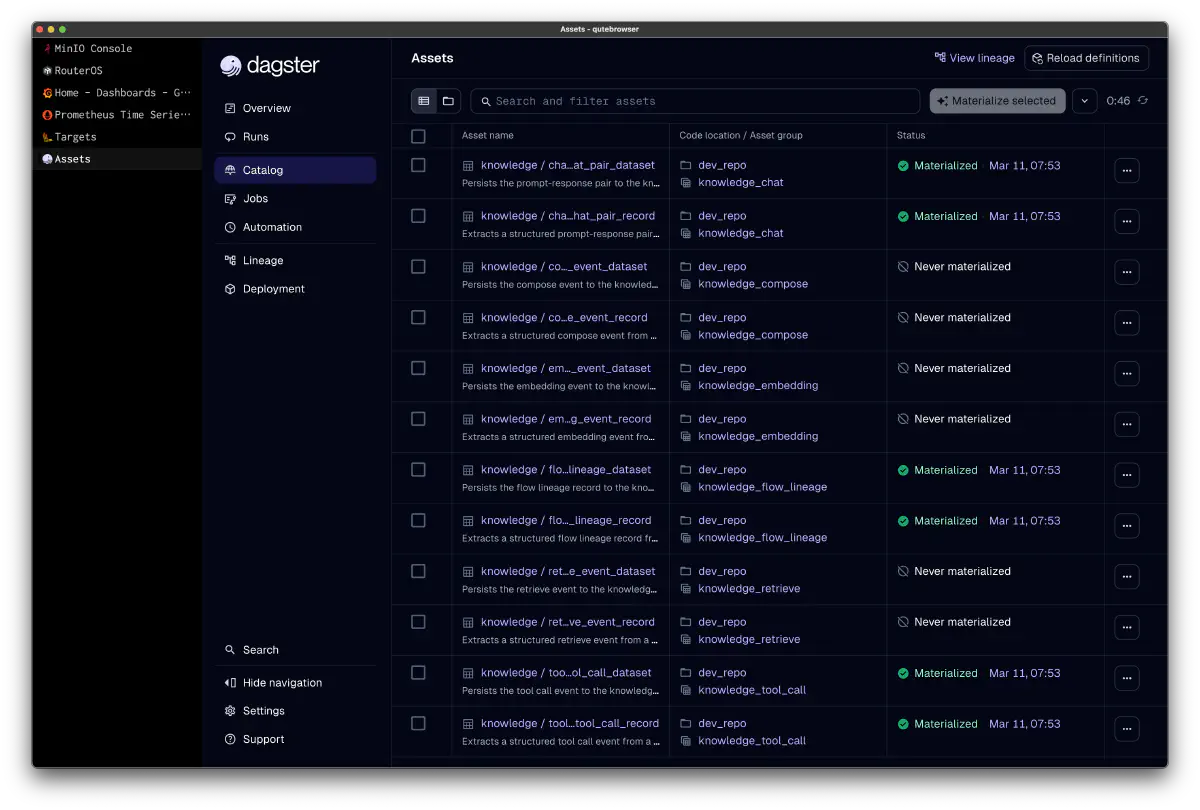Click the View lineage link
Viewport: 1200px width, 810px height.
coord(975,58)
